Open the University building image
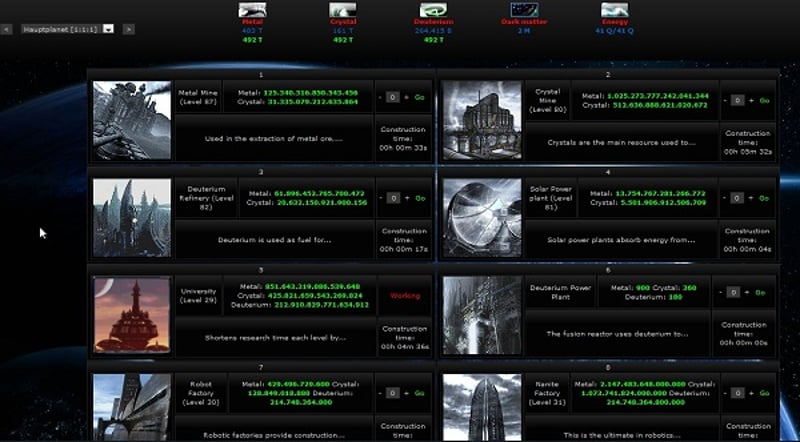This screenshot has height=442, width=800. coord(132,315)
